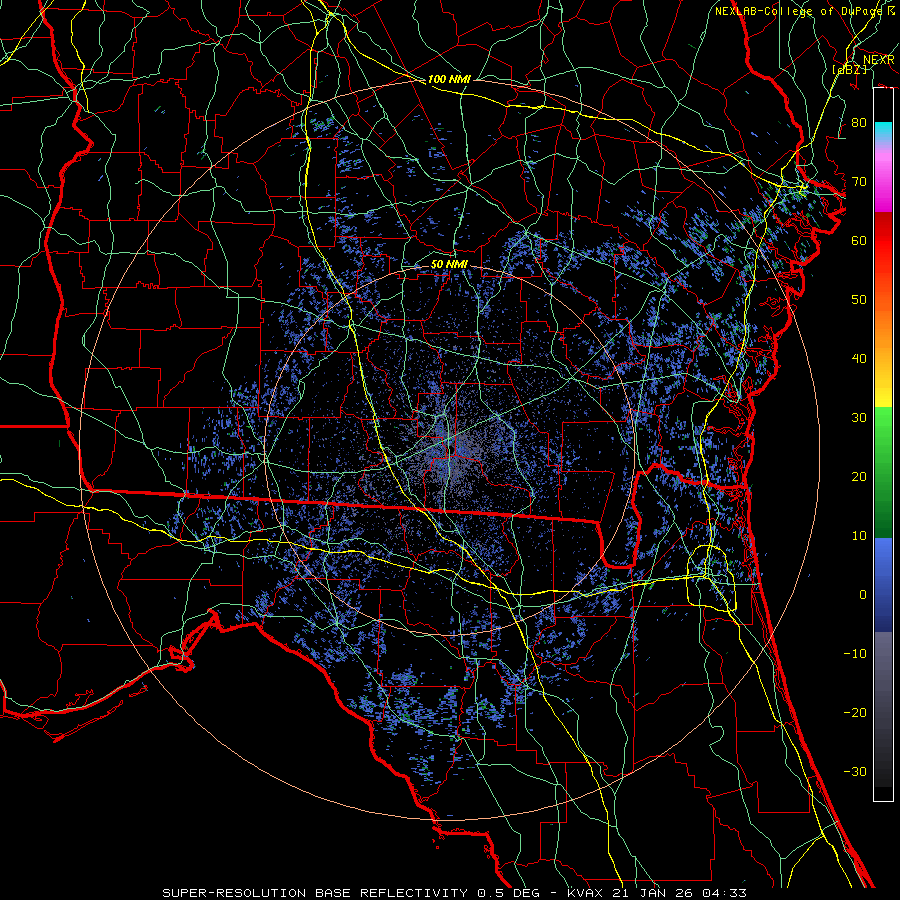Click the -30 value on the color scale

855,771
